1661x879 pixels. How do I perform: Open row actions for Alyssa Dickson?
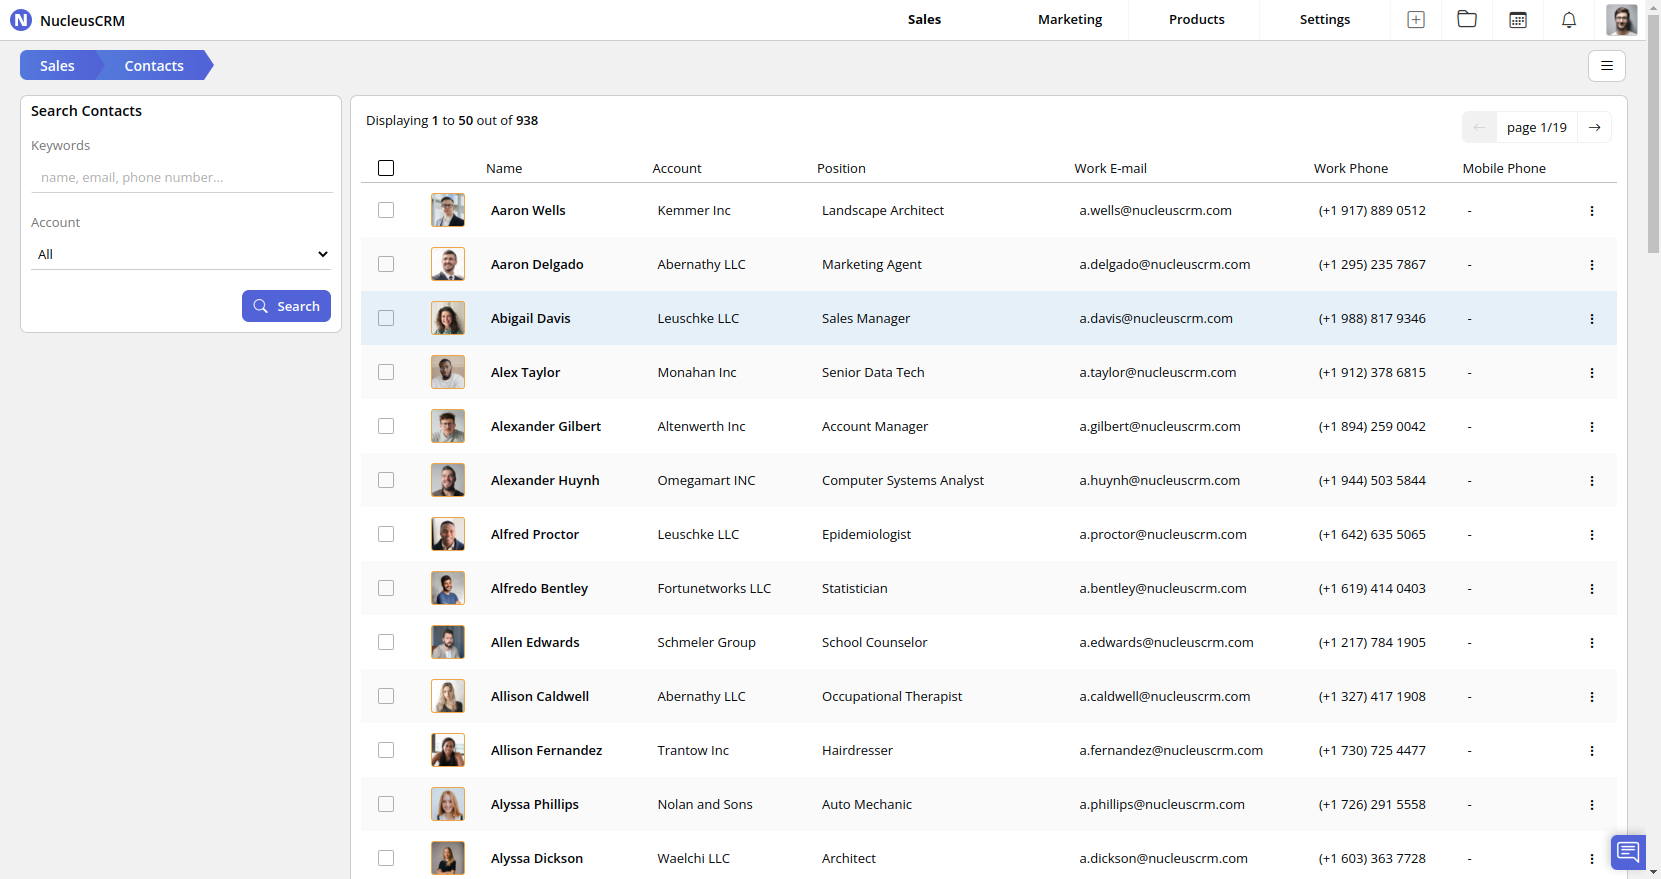pyautogui.click(x=1592, y=859)
